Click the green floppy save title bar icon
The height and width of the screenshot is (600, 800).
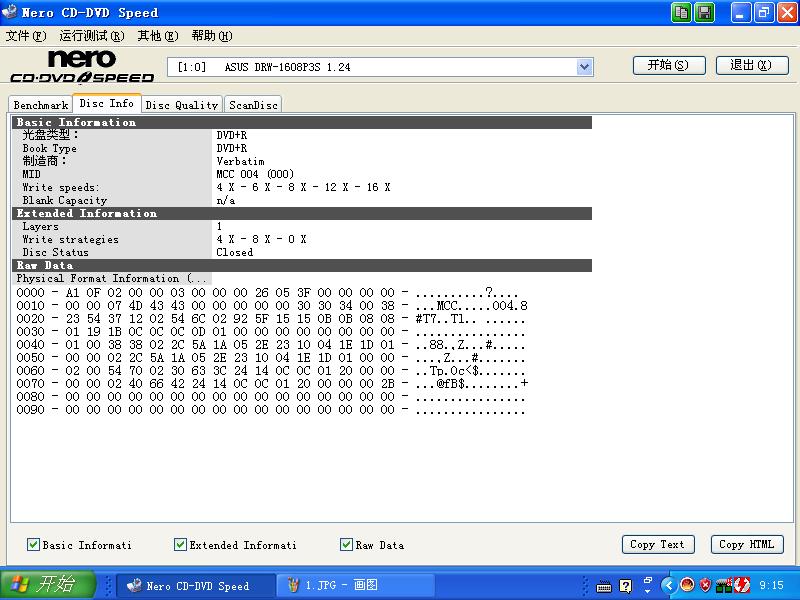point(705,13)
